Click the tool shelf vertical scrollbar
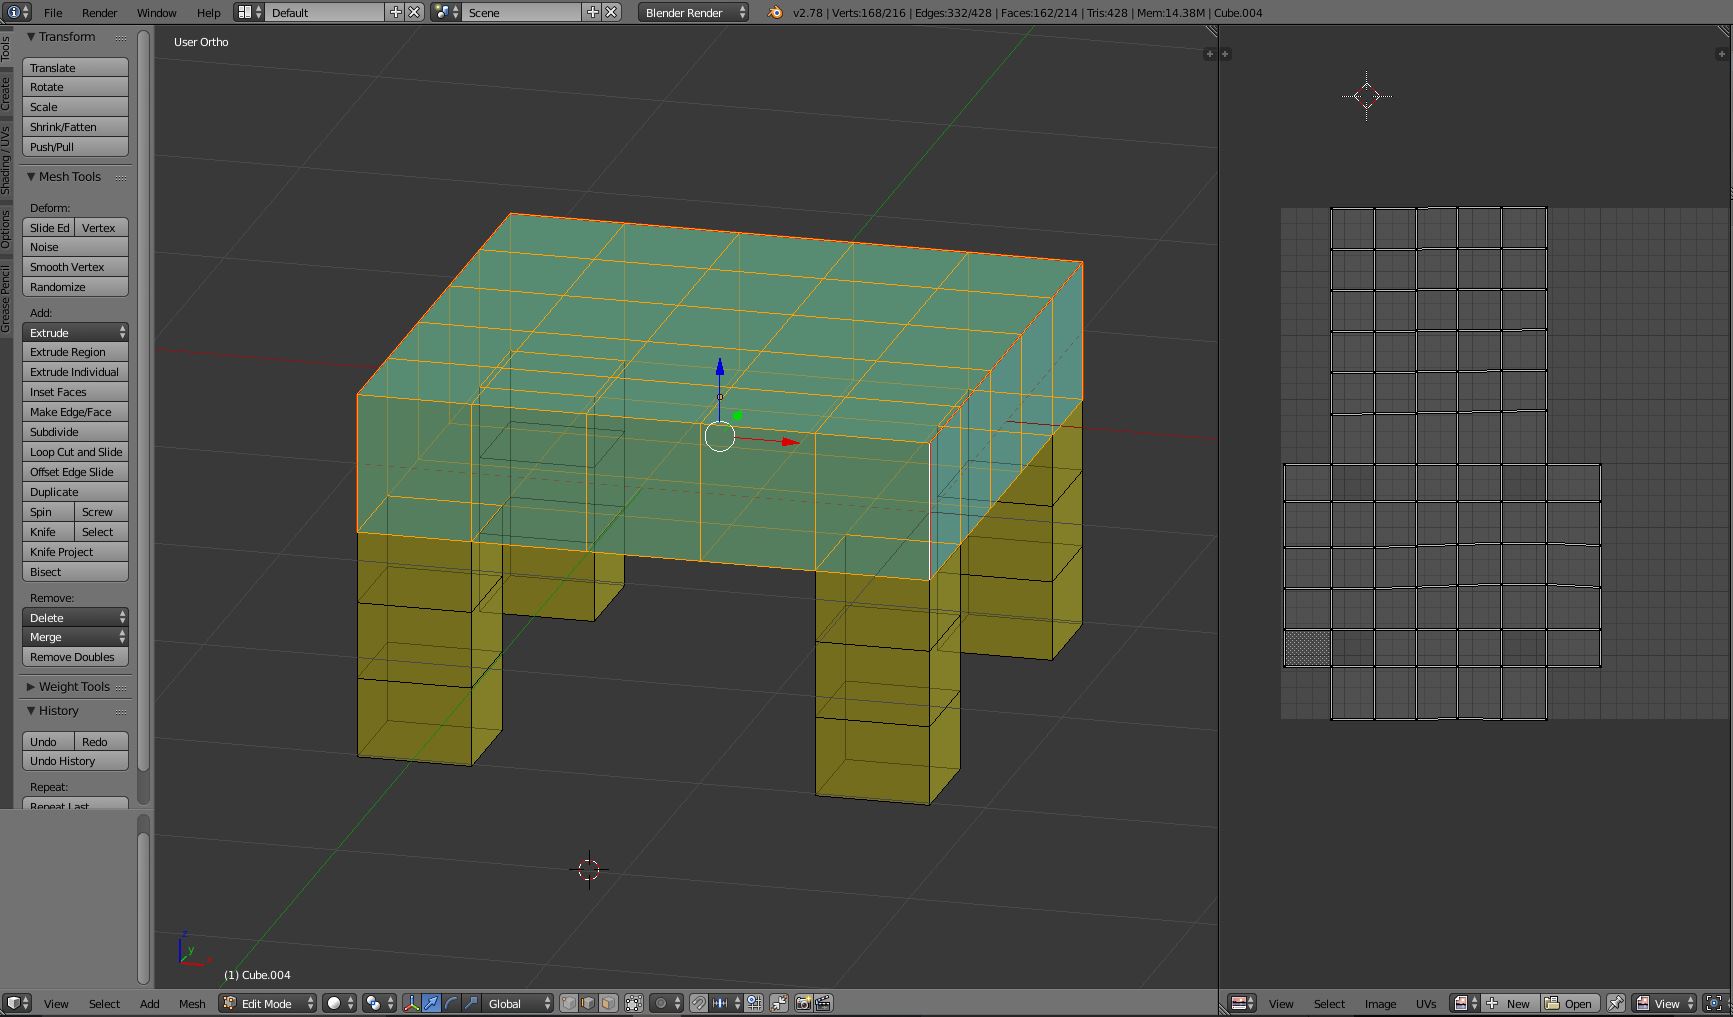The width and height of the screenshot is (1733, 1017). (x=144, y=400)
